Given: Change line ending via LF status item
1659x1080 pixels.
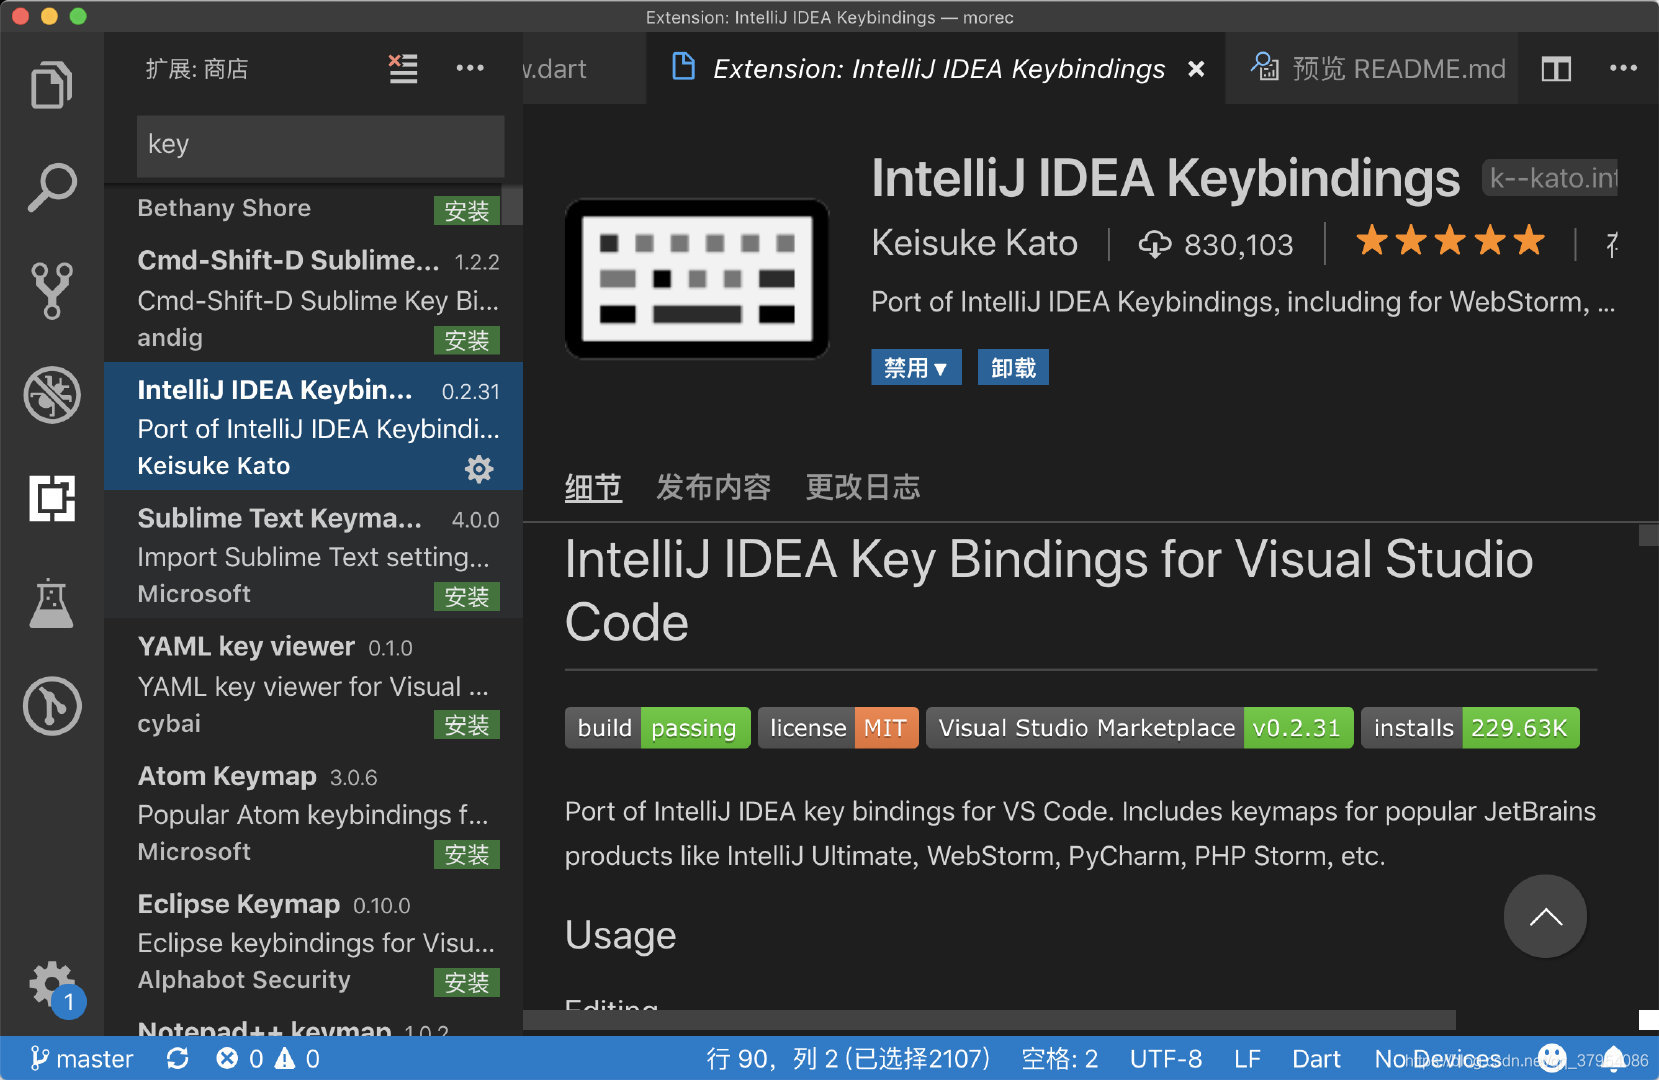Looking at the screenshot, I should tap(1247, 1059).
